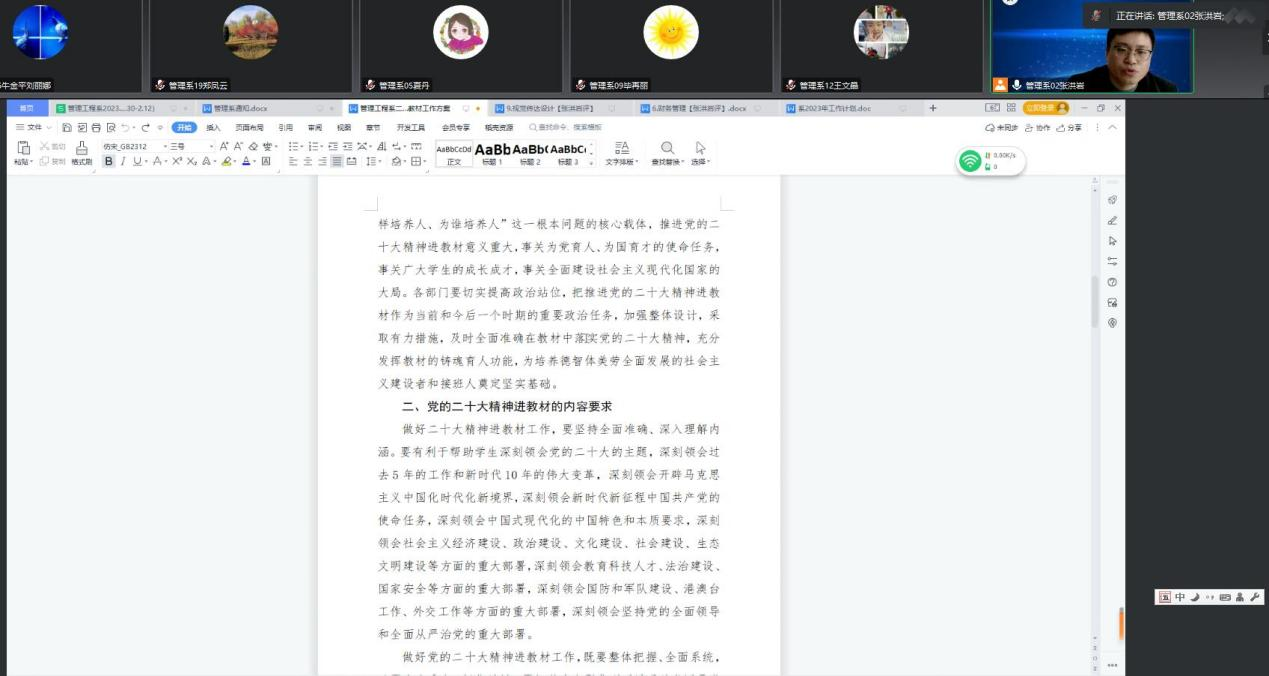This screenshot has width=1269, height=676.
Task: Toggle justify text alignment button
Action: click(x=337, y=161)
